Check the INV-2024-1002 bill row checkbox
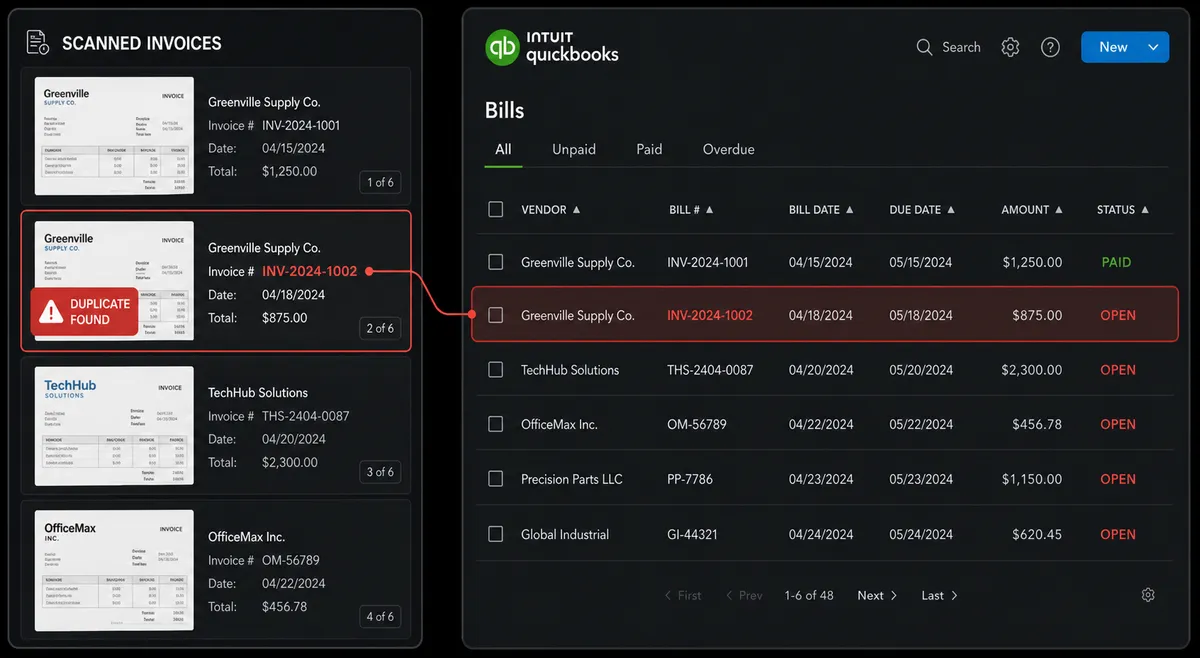Screen dimensions: 1200x658 (495, 315)
